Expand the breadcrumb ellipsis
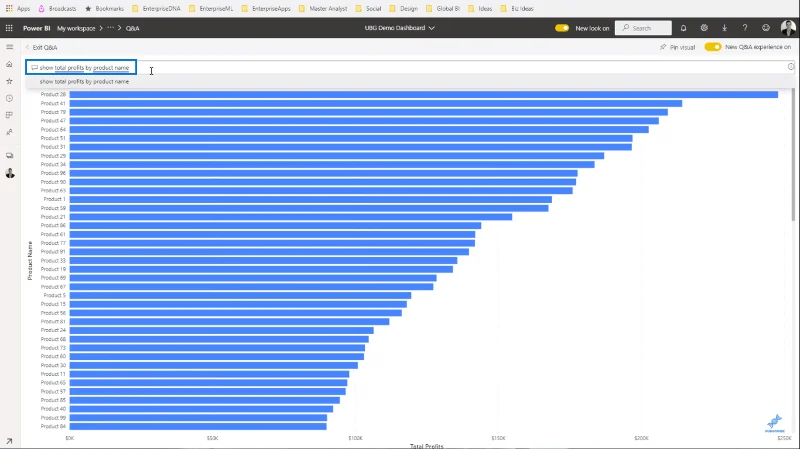This screenshot has width=800, height=449. coord(110,28)
